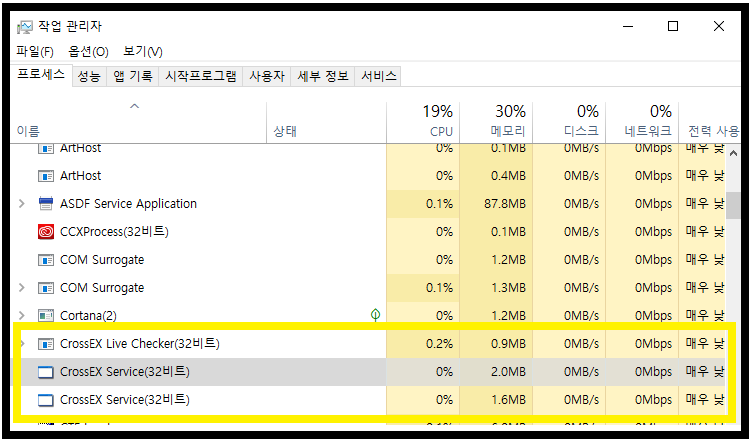
Task: Switch to the 사용자 tab
Action: pos(267,76)
